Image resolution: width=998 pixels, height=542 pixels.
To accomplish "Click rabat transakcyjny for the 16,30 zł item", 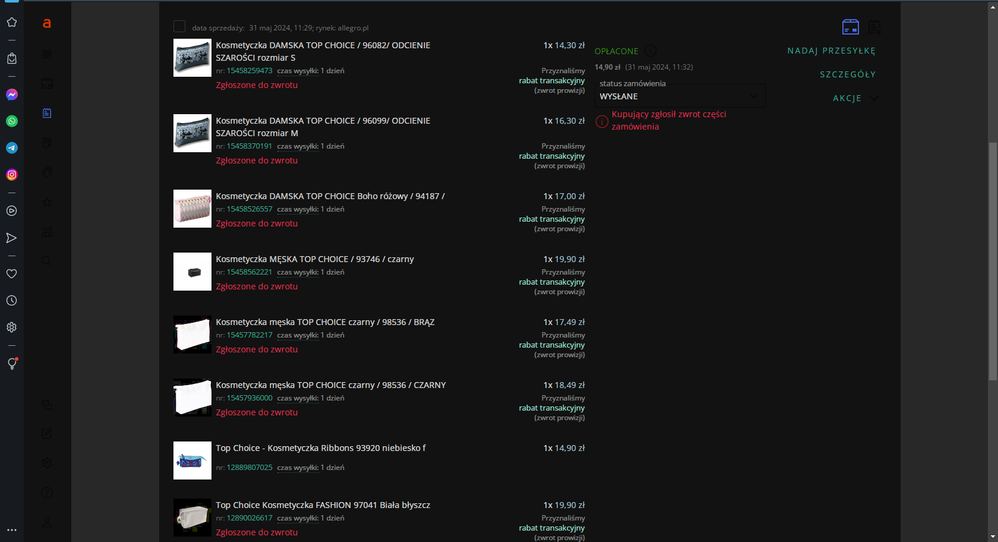I will click(551, 156).
